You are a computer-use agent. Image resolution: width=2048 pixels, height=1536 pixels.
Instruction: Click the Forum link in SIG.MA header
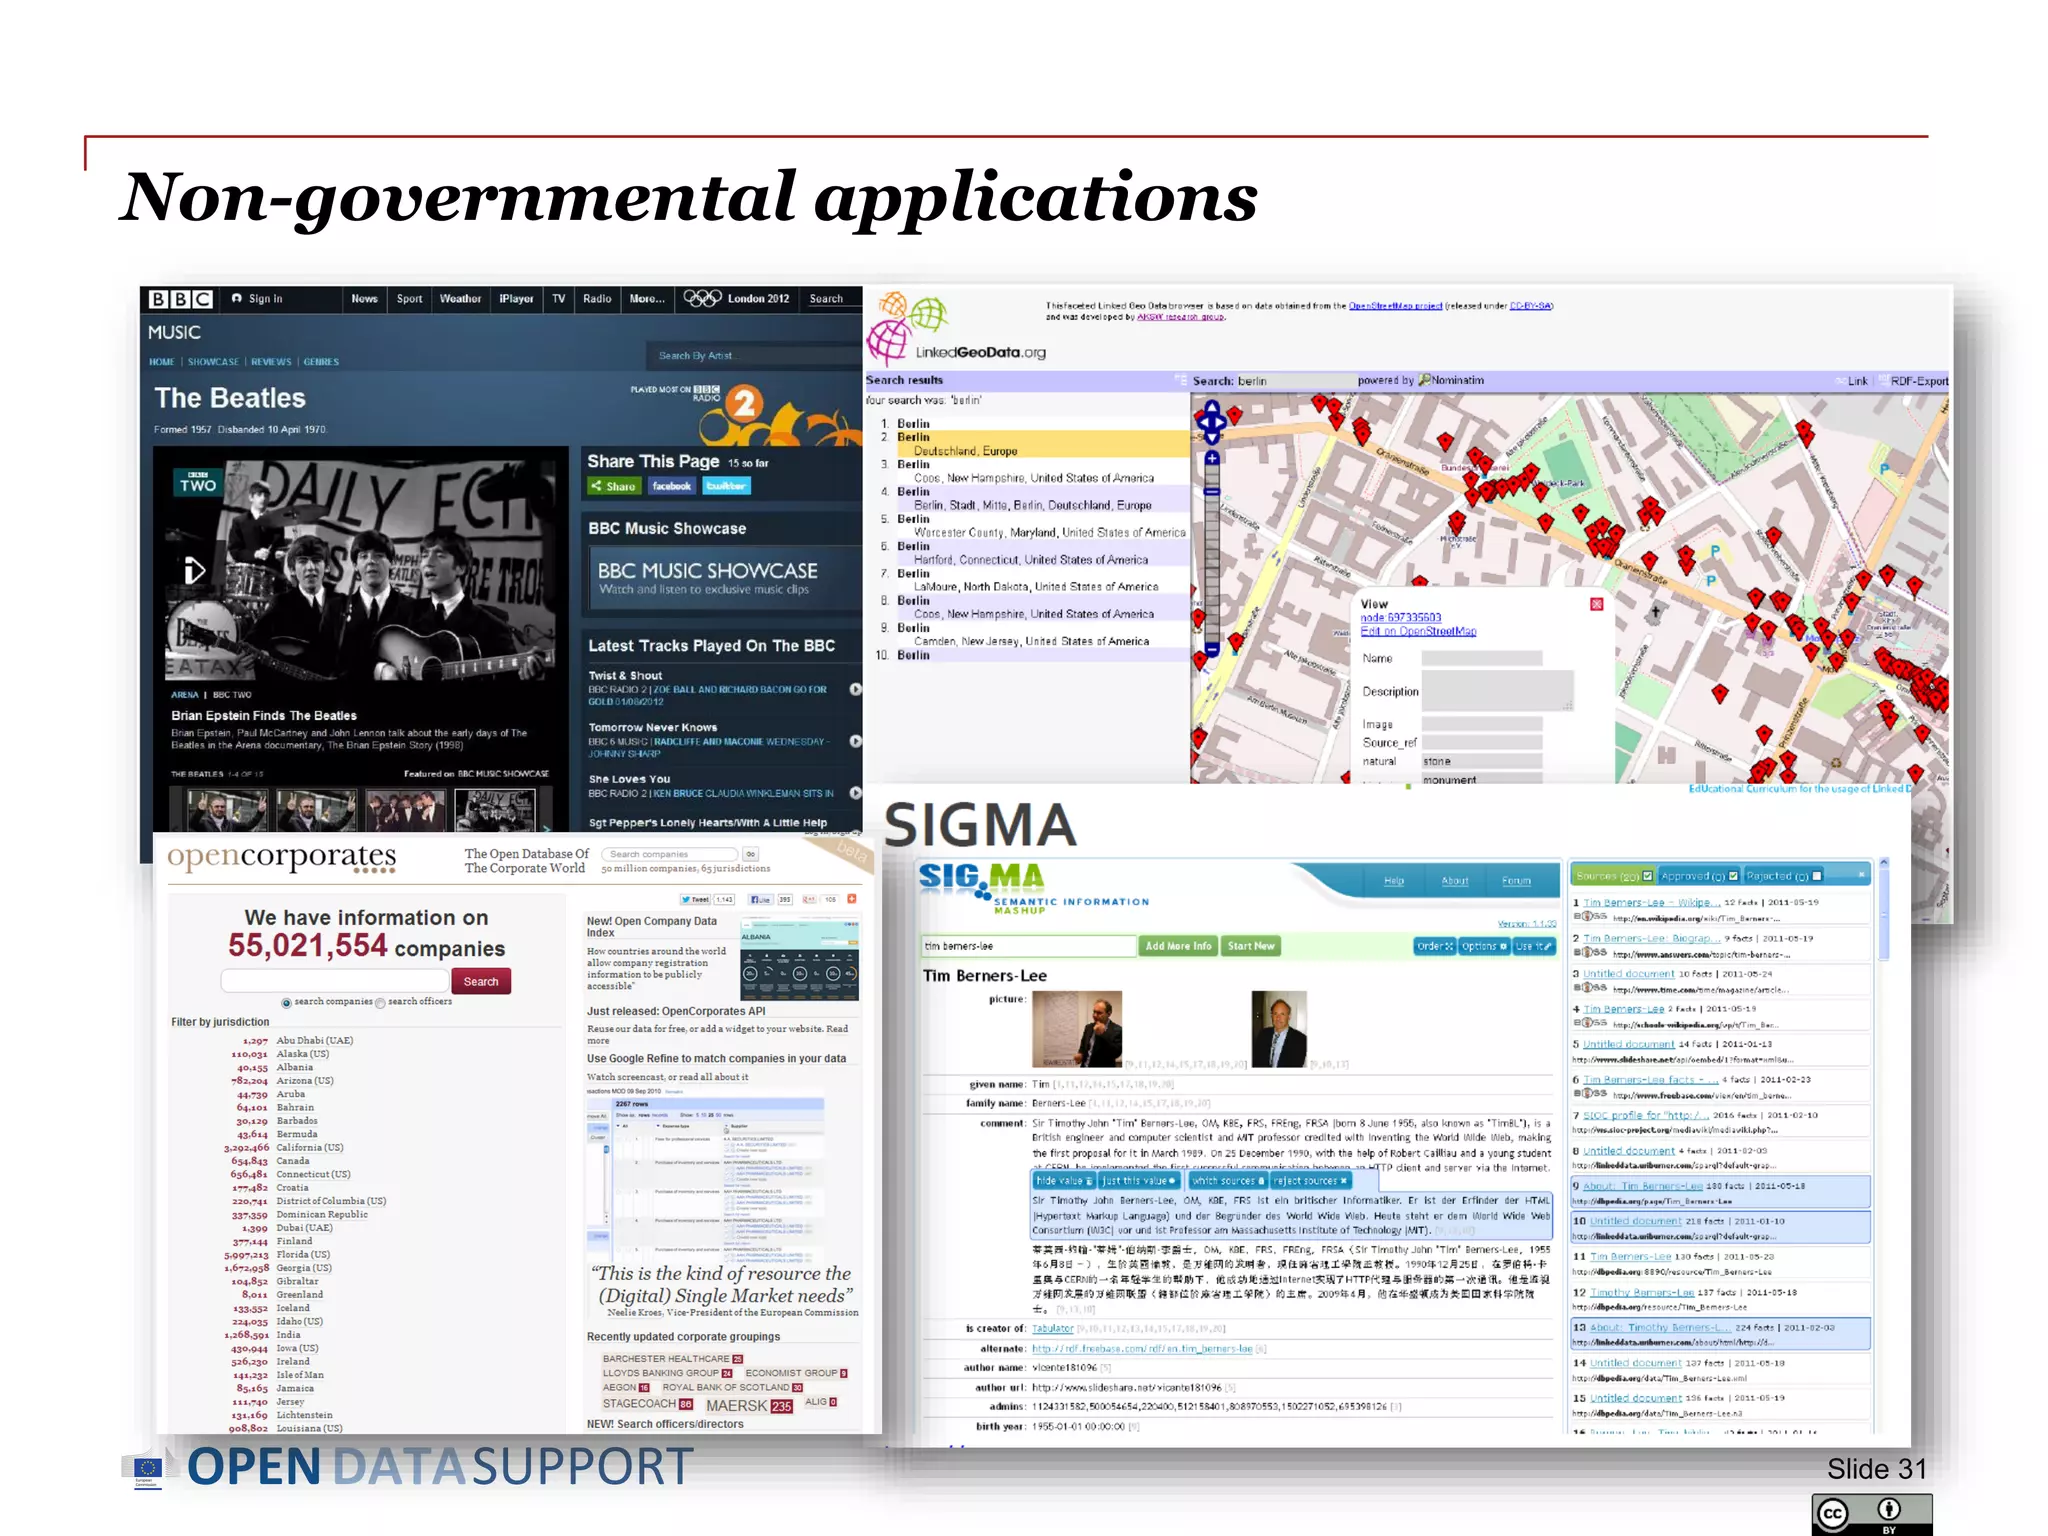(1516, 881)
